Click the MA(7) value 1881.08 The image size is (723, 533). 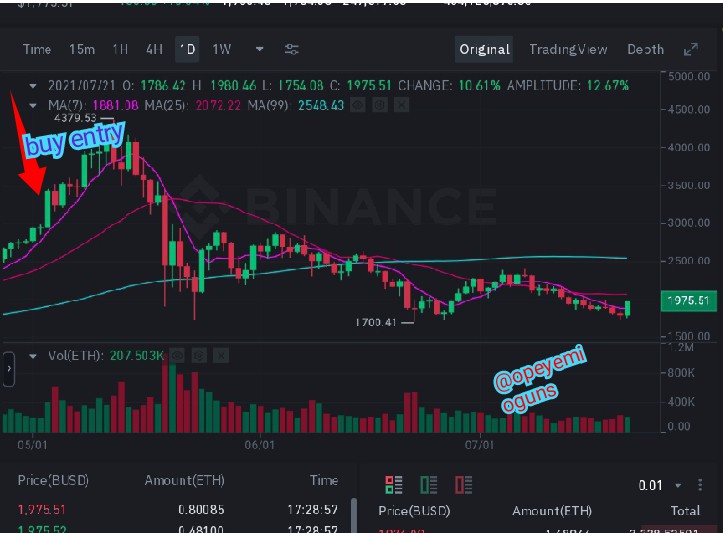(115, 106)
